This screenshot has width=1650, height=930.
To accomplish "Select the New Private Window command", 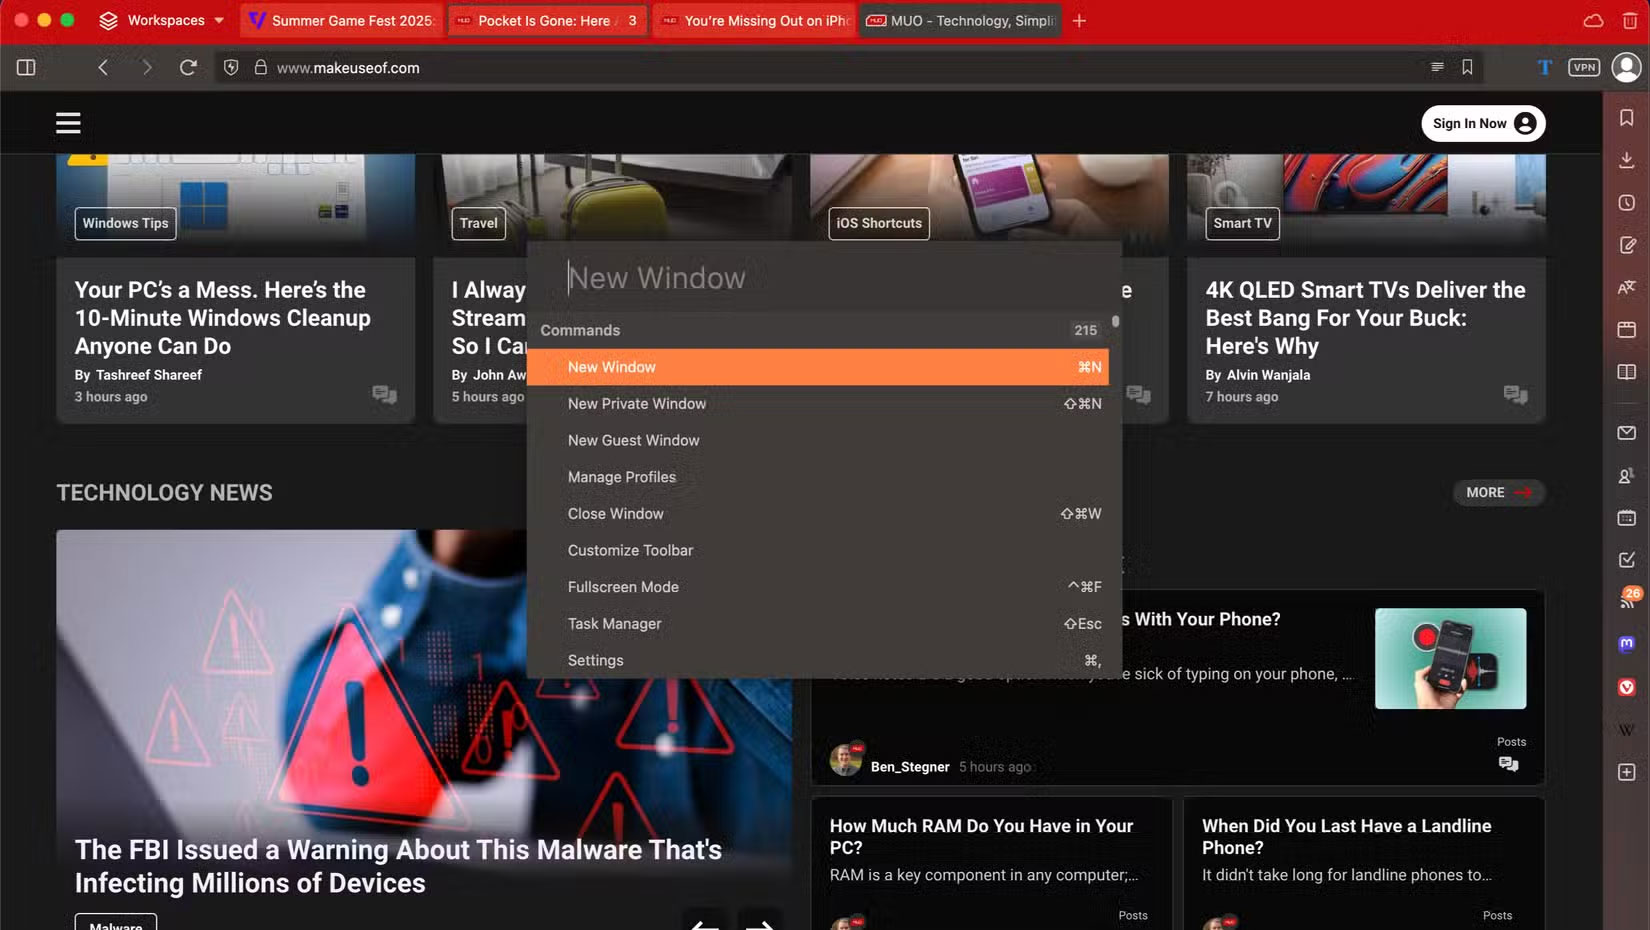I will pos(817,404).
